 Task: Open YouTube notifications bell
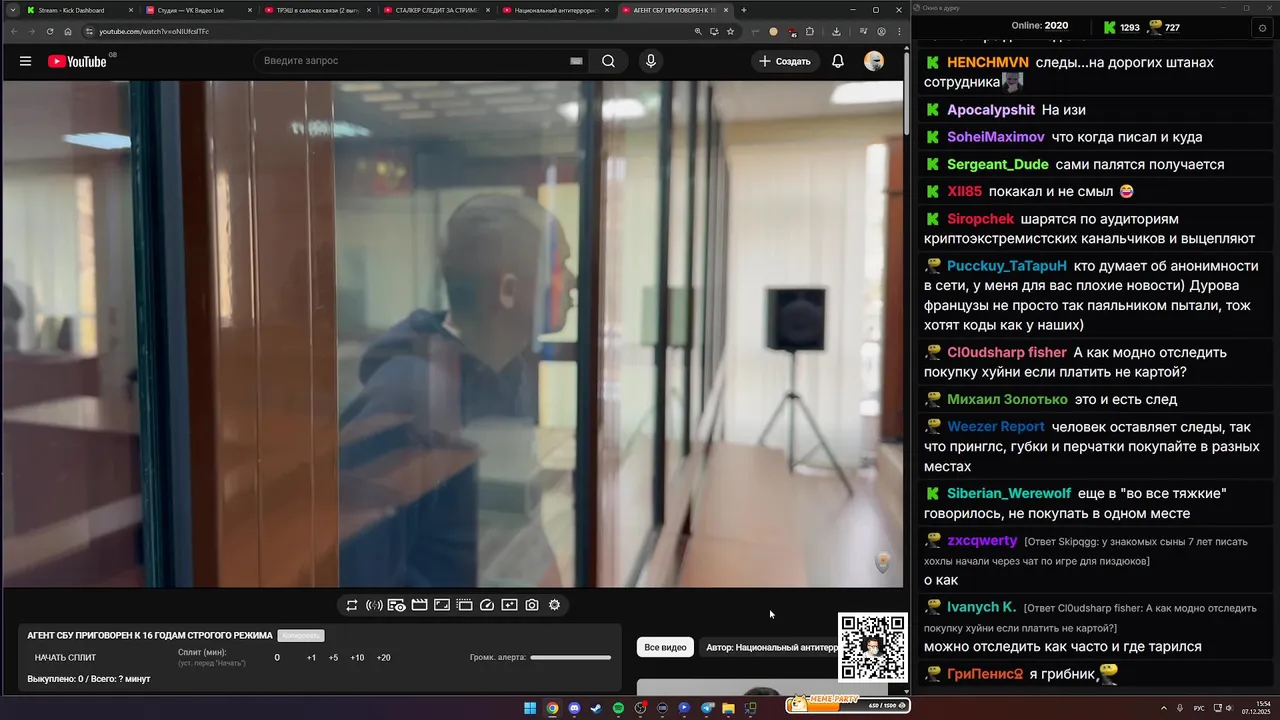pos(838,61)
